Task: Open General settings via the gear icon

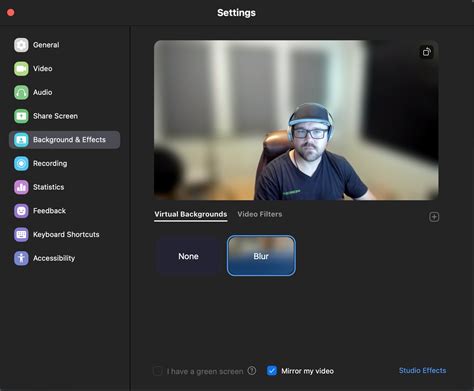Action: tap(21, 45)
